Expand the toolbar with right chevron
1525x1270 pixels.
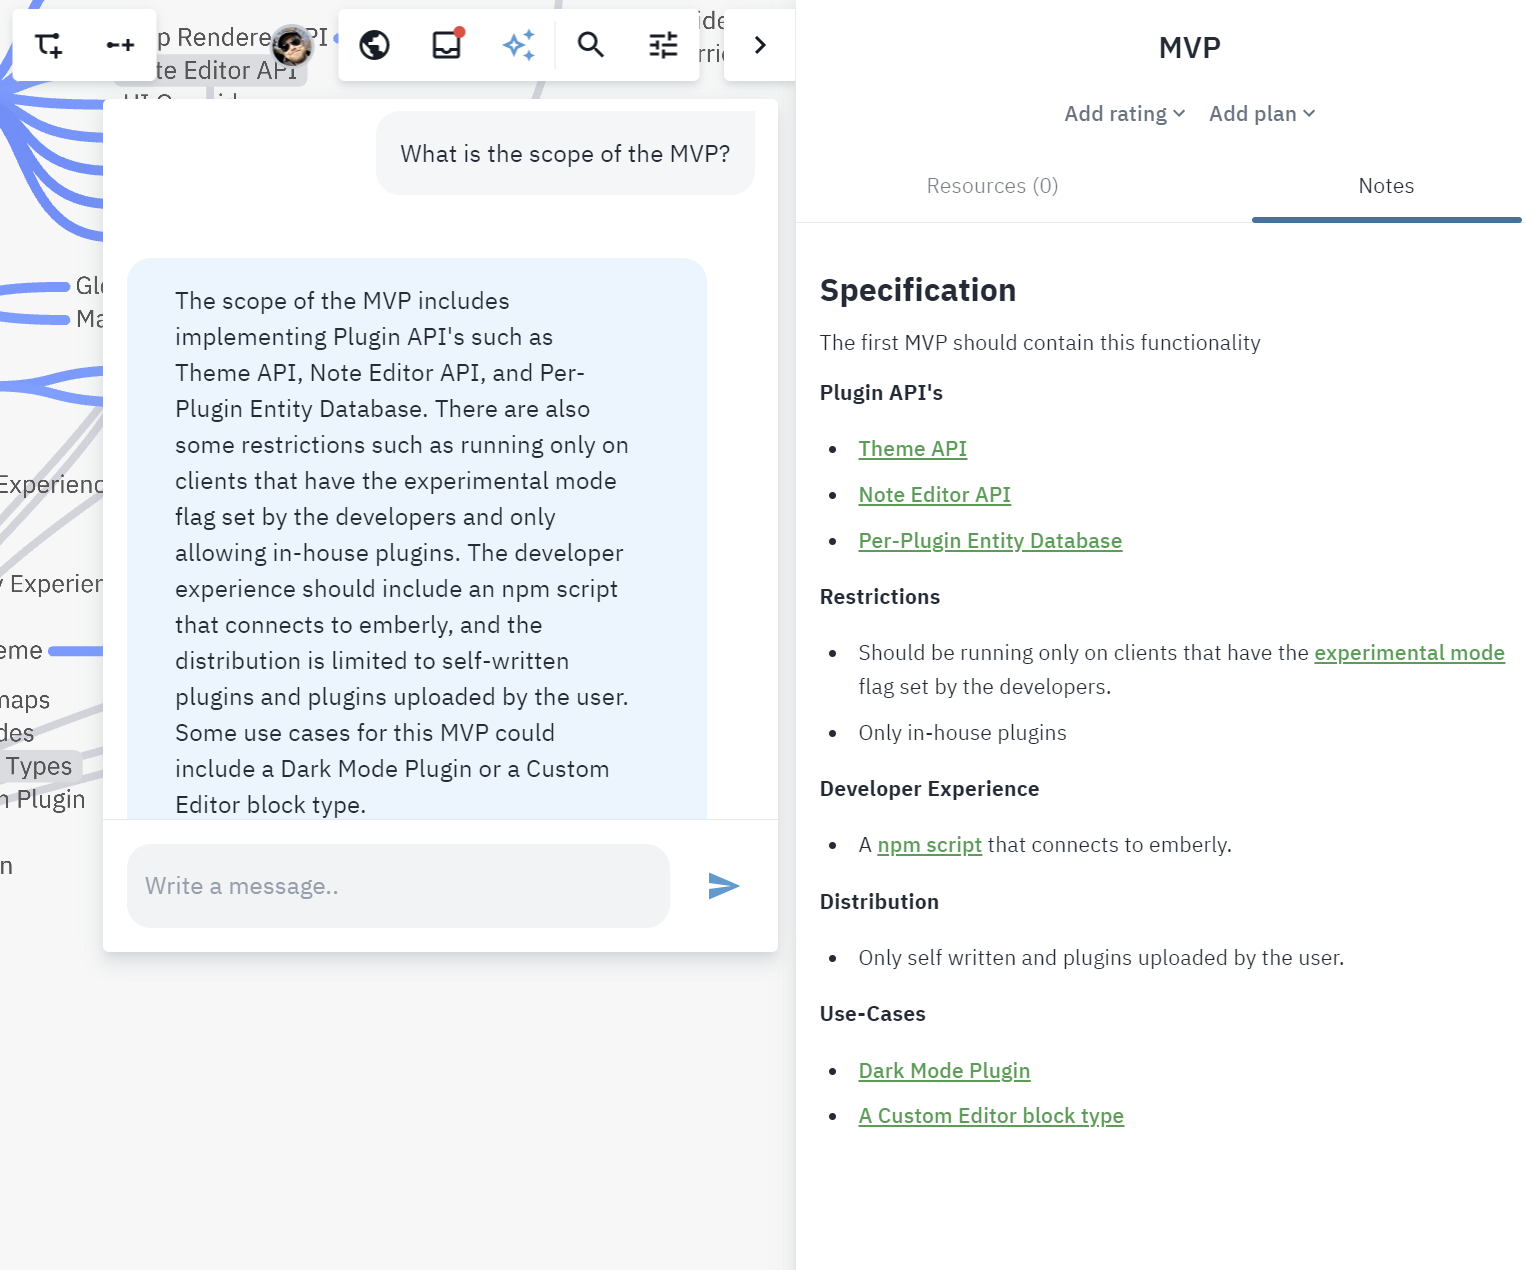(x=760, y=45)
